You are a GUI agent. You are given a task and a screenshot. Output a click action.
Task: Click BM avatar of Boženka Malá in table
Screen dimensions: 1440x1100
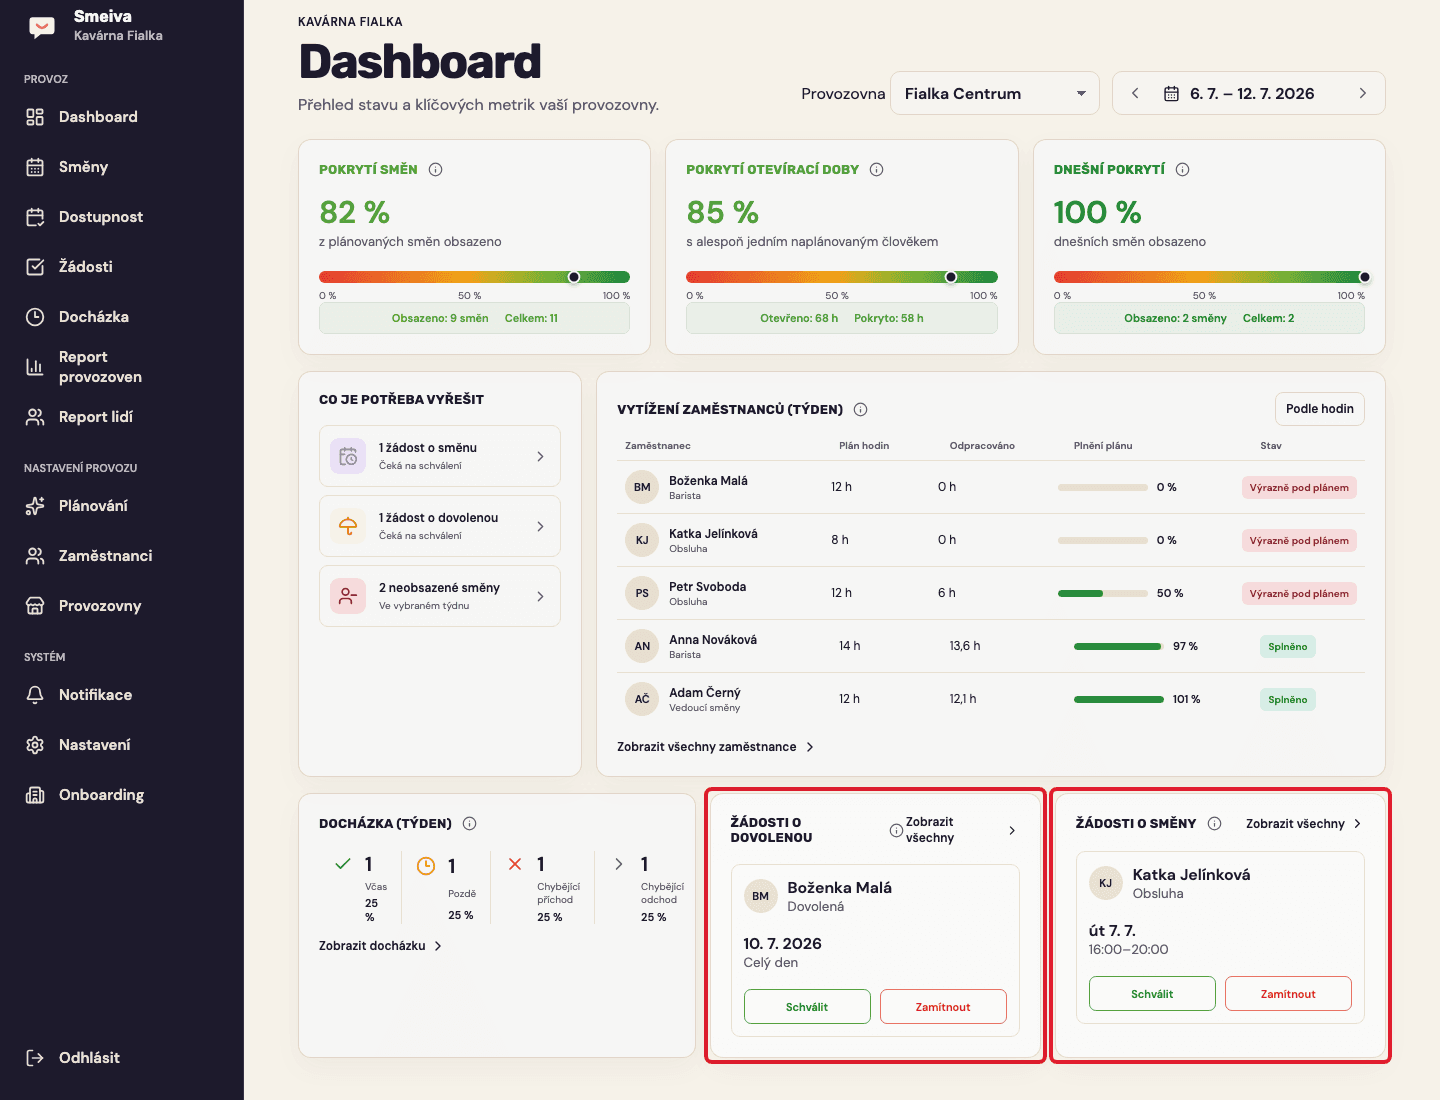642,488
